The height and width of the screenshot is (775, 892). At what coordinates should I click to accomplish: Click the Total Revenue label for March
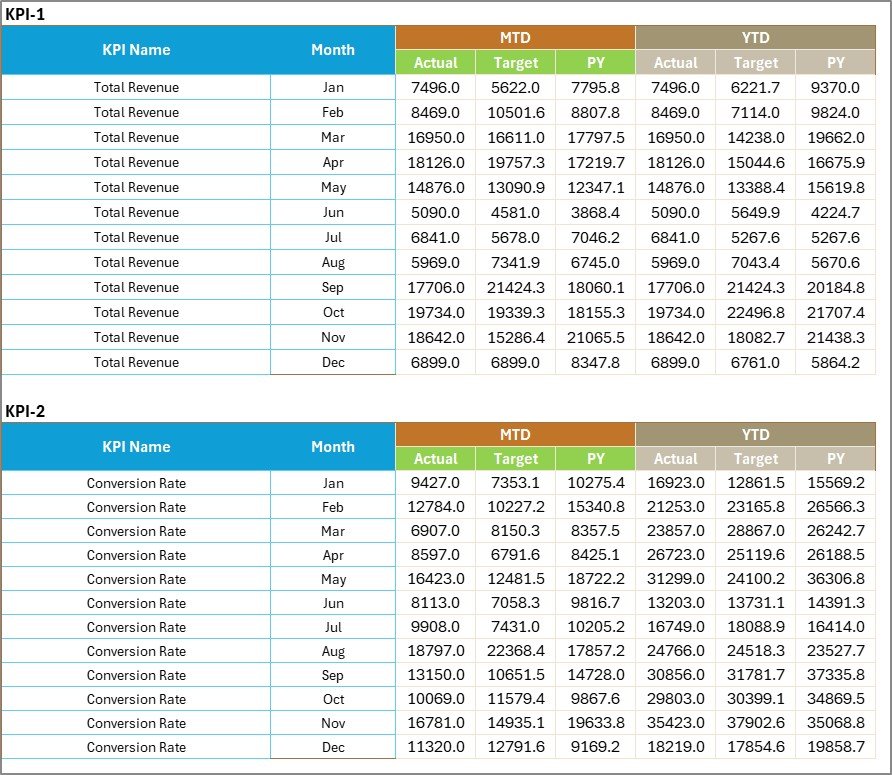click(136, 137)
